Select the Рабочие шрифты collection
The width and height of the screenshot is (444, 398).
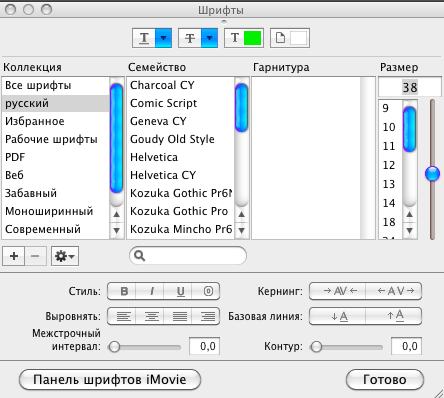[56, 139]
